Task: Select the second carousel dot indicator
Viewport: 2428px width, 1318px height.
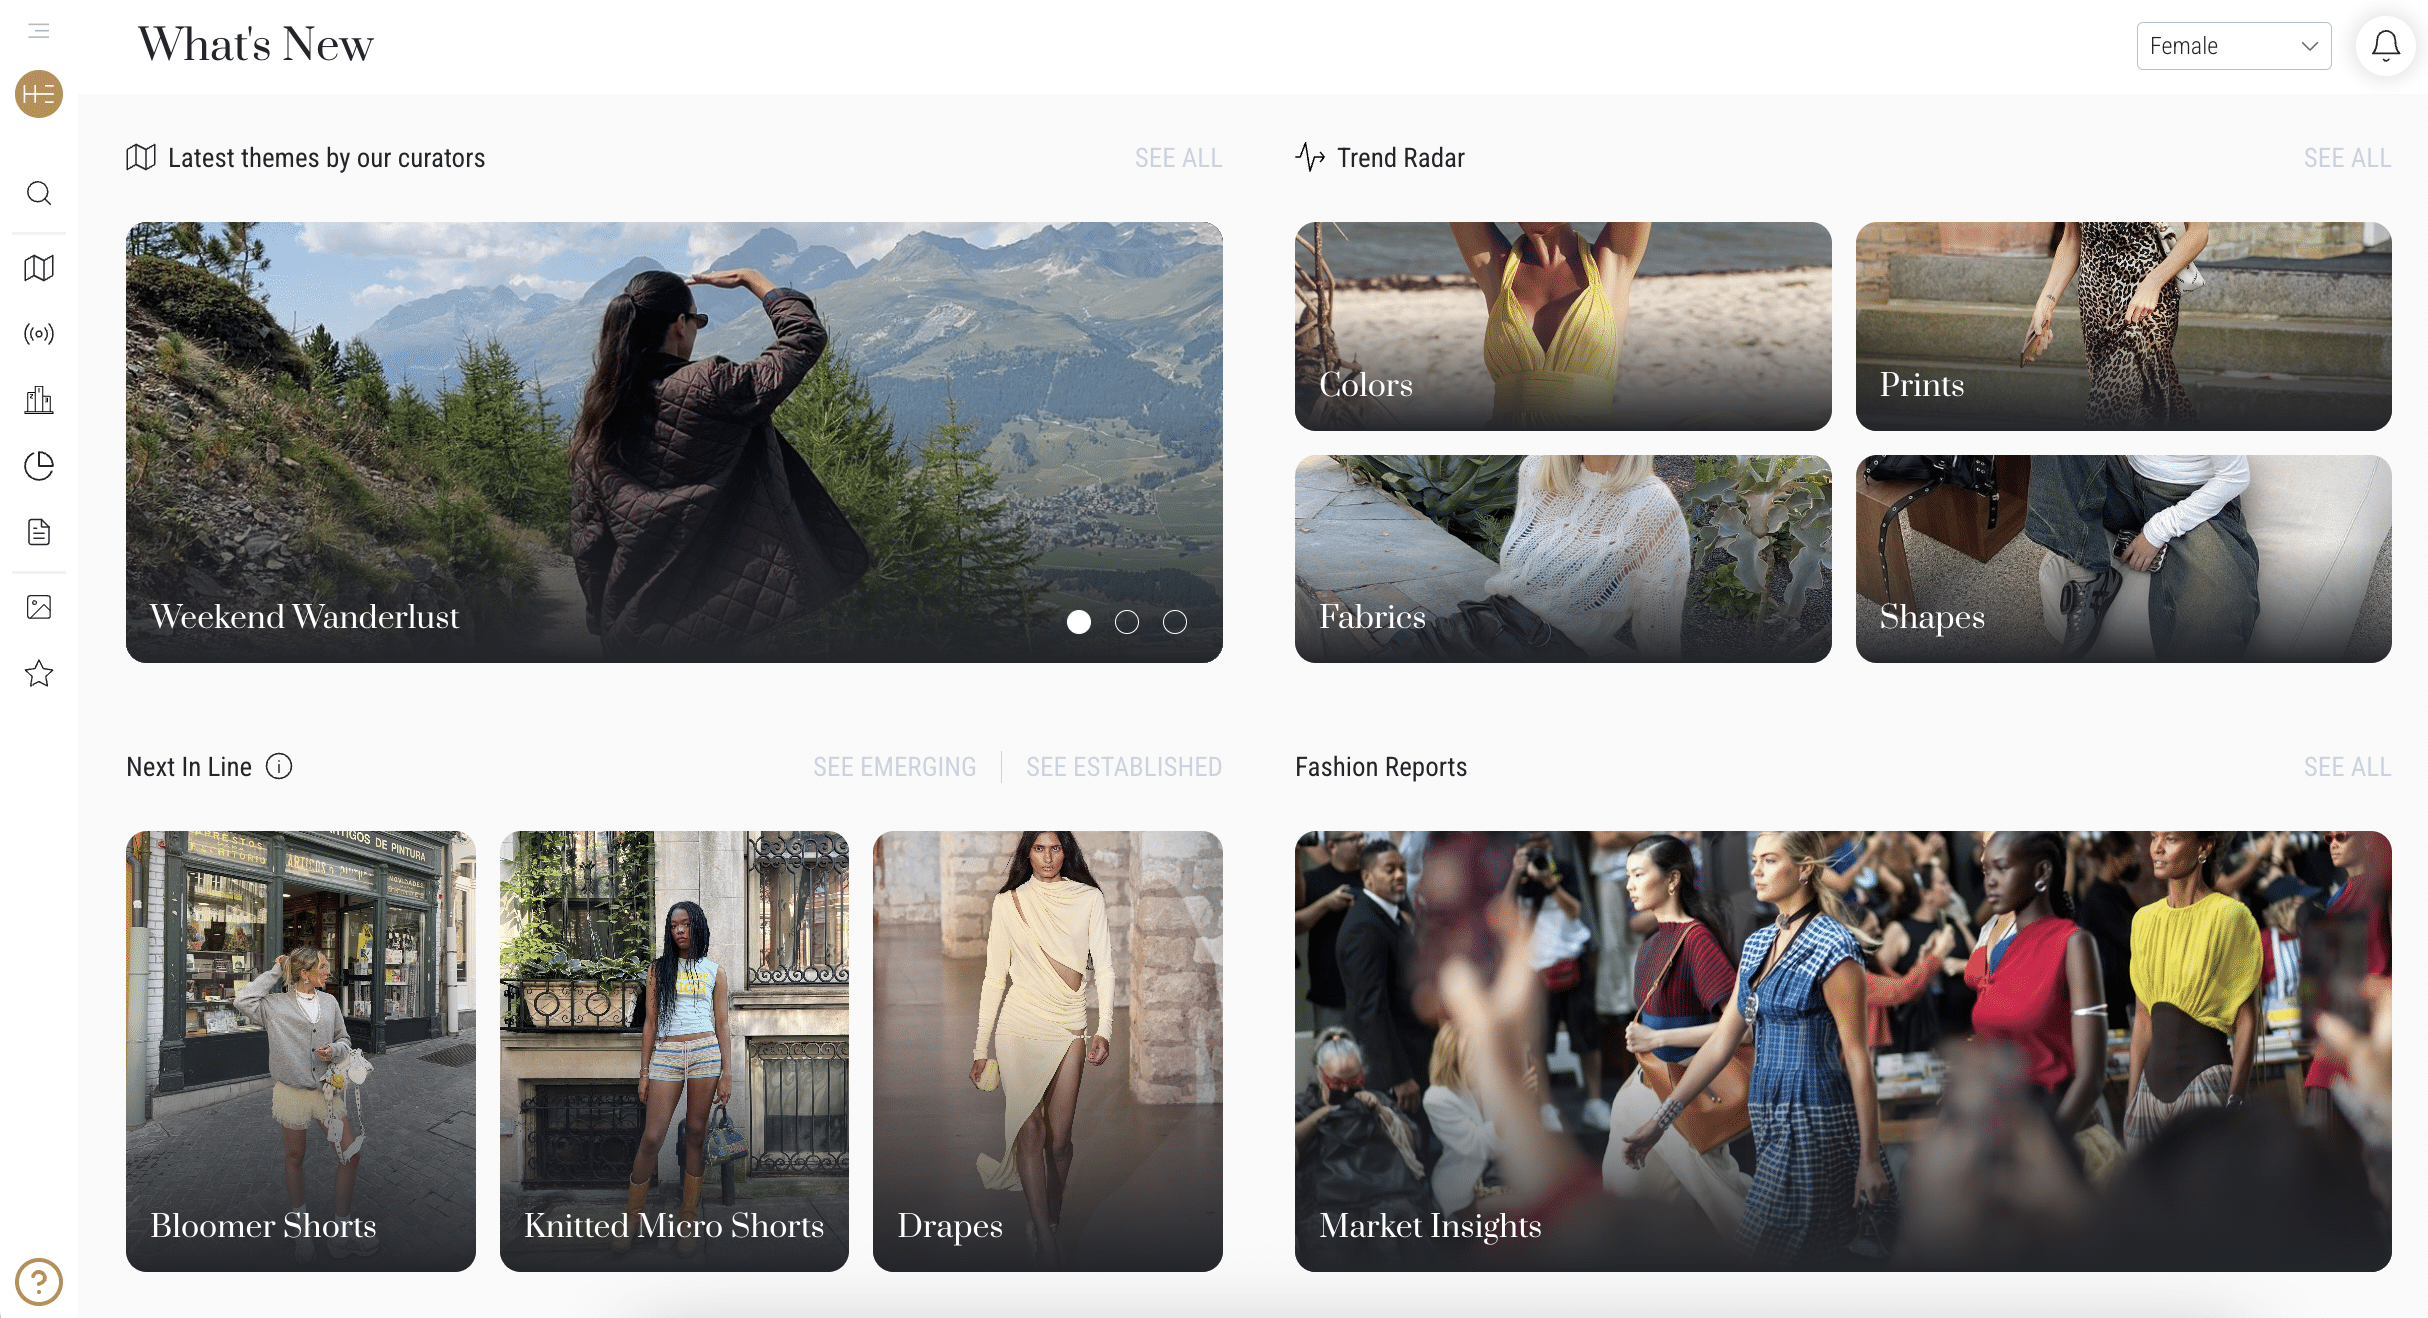Action: [x=1127, y=622]
